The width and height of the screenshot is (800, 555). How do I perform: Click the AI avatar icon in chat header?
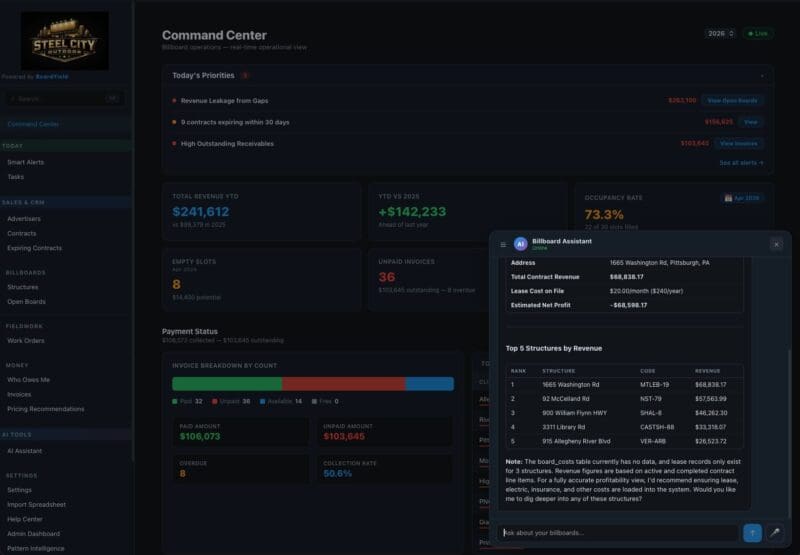click(520, 244)
